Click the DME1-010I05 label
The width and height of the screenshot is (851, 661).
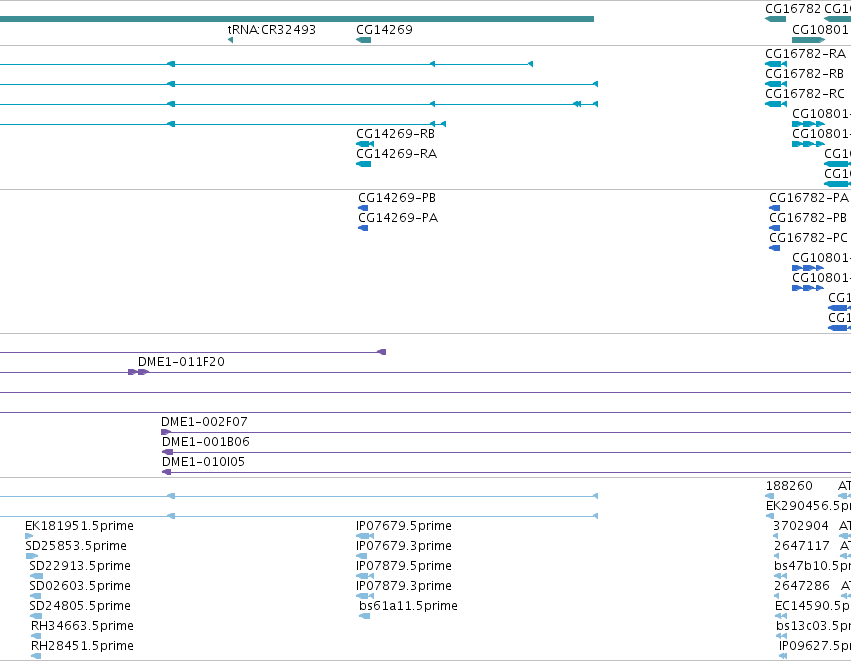point(204,462)
